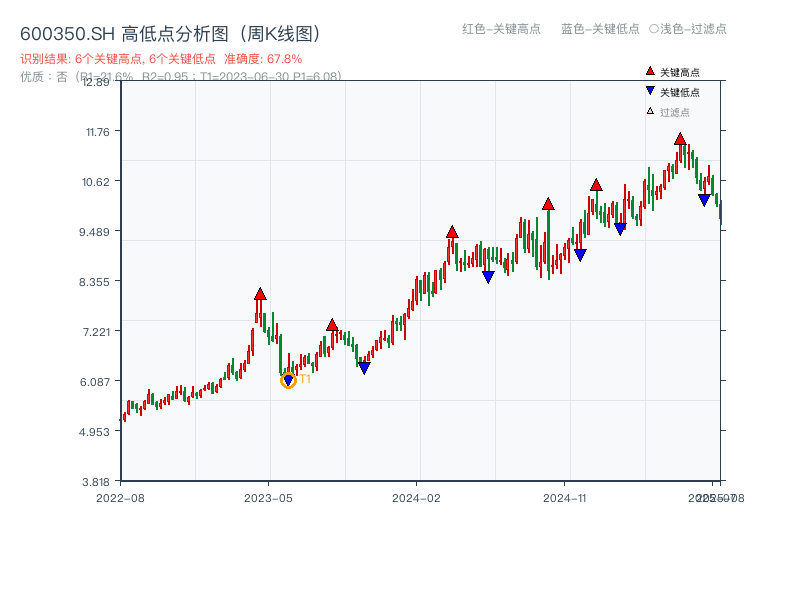Viewport: 800px width, 600px height.
Task: Click the blue key-low marker circled as T1
Action: coord(288,380)
